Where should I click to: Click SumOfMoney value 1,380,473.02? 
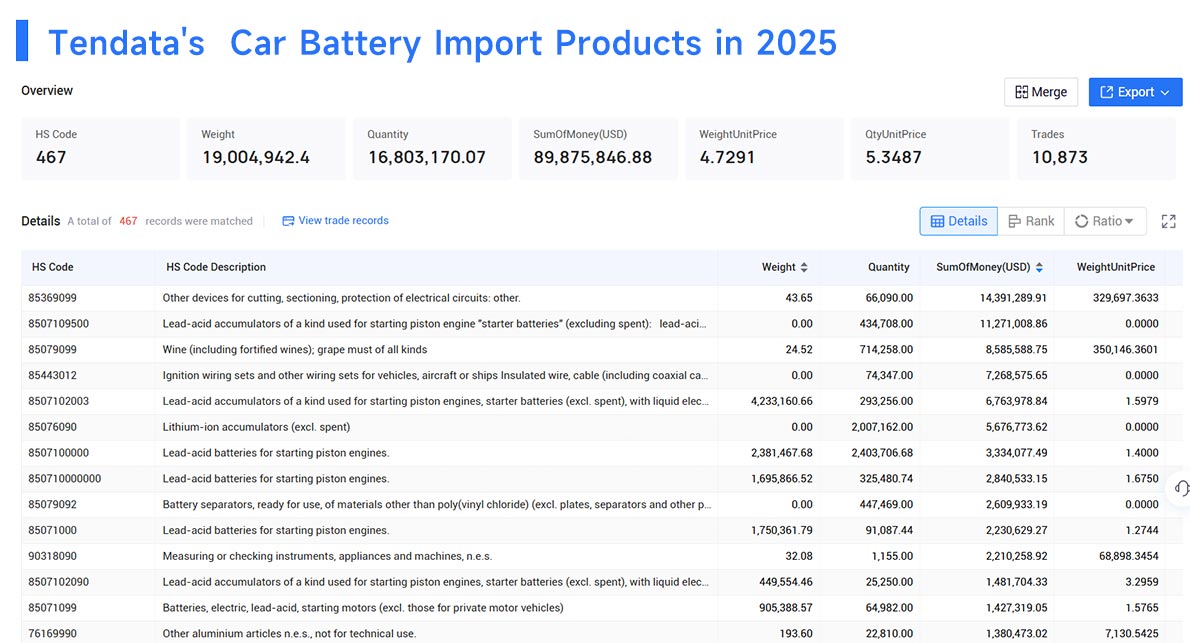[x=1016, y=634]
